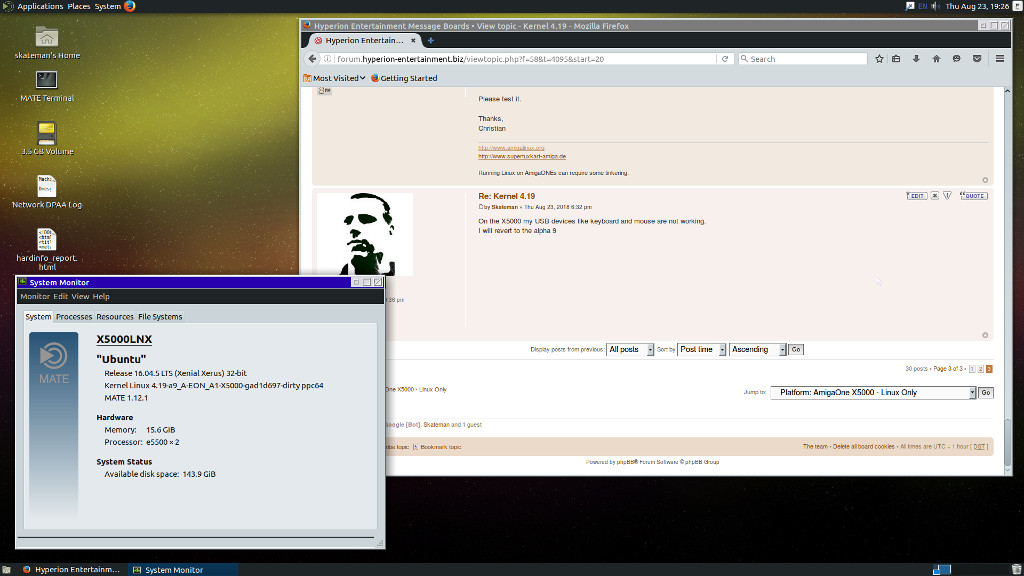This screenshot has width=1024, height=576.
Task: Click poster avatar image
Action: point(364,234)
